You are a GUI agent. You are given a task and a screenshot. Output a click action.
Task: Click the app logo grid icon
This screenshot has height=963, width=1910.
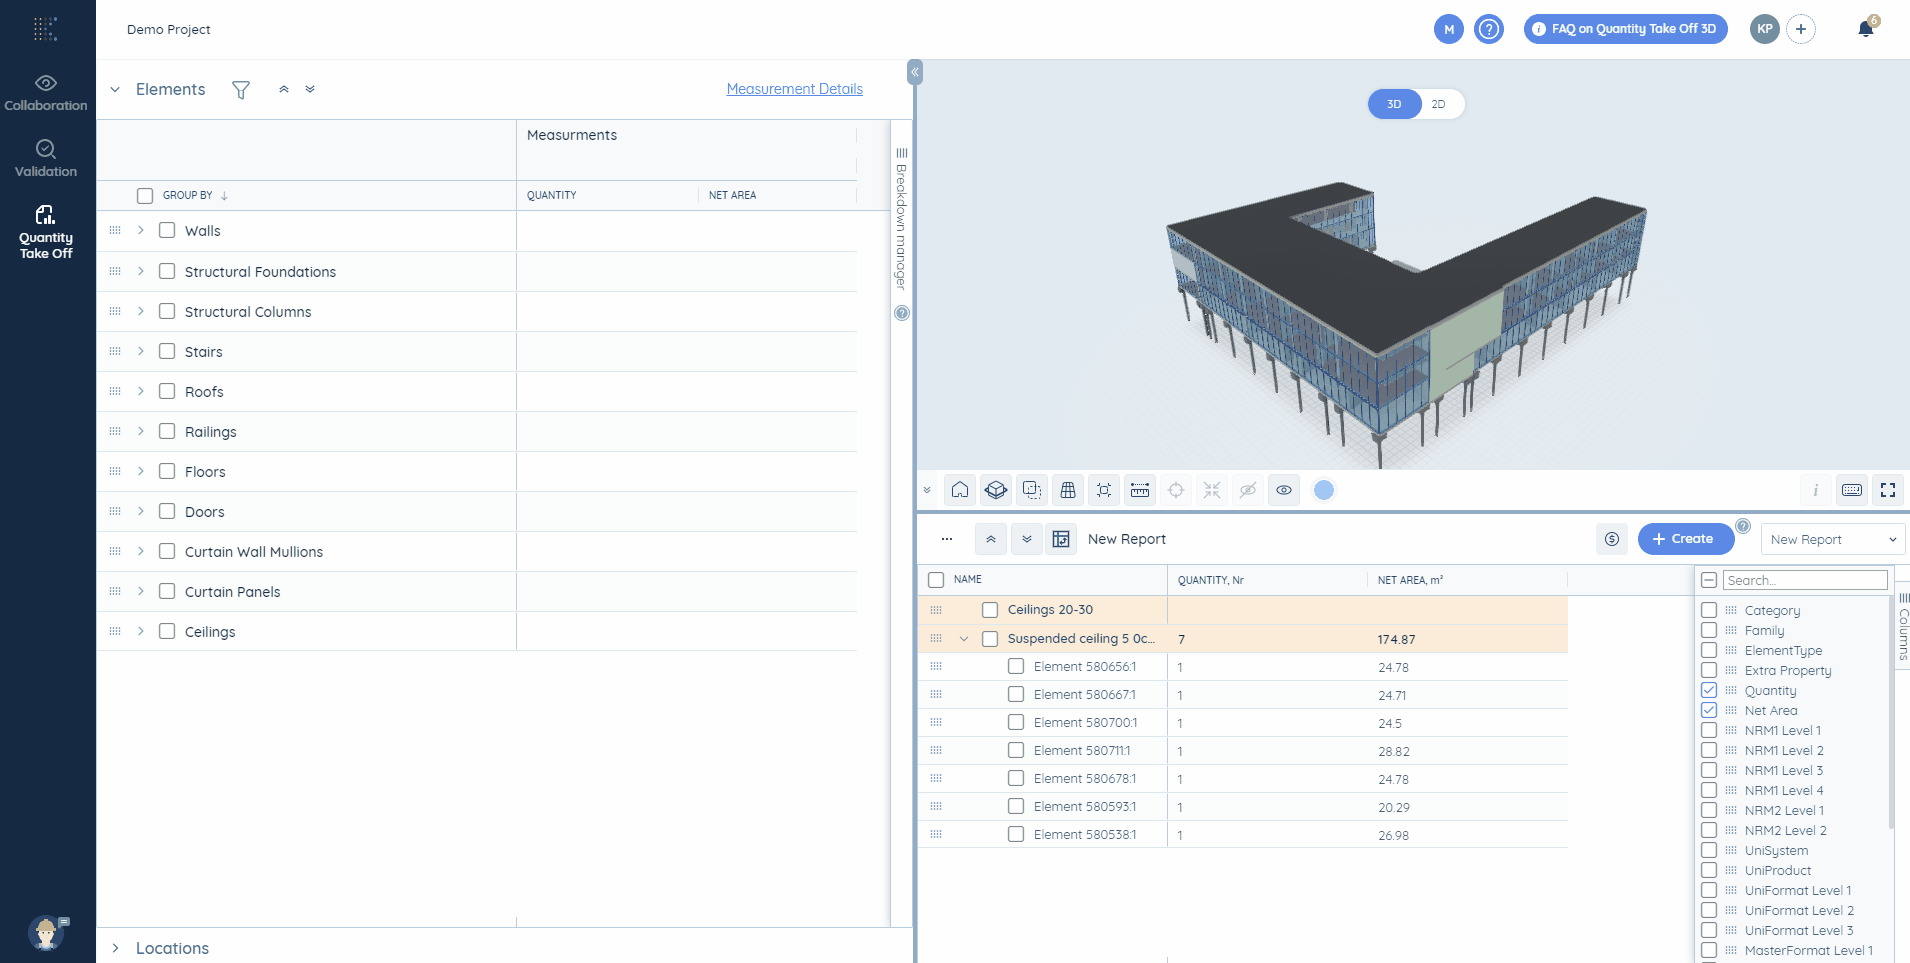pyautogui.click(x=46, y=29)
